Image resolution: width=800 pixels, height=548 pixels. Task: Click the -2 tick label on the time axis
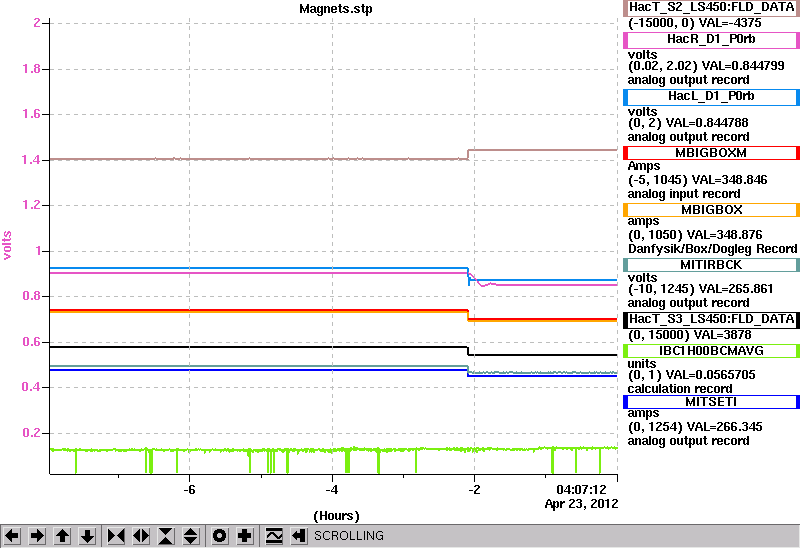pyautogui.click(x=474, y=489)
